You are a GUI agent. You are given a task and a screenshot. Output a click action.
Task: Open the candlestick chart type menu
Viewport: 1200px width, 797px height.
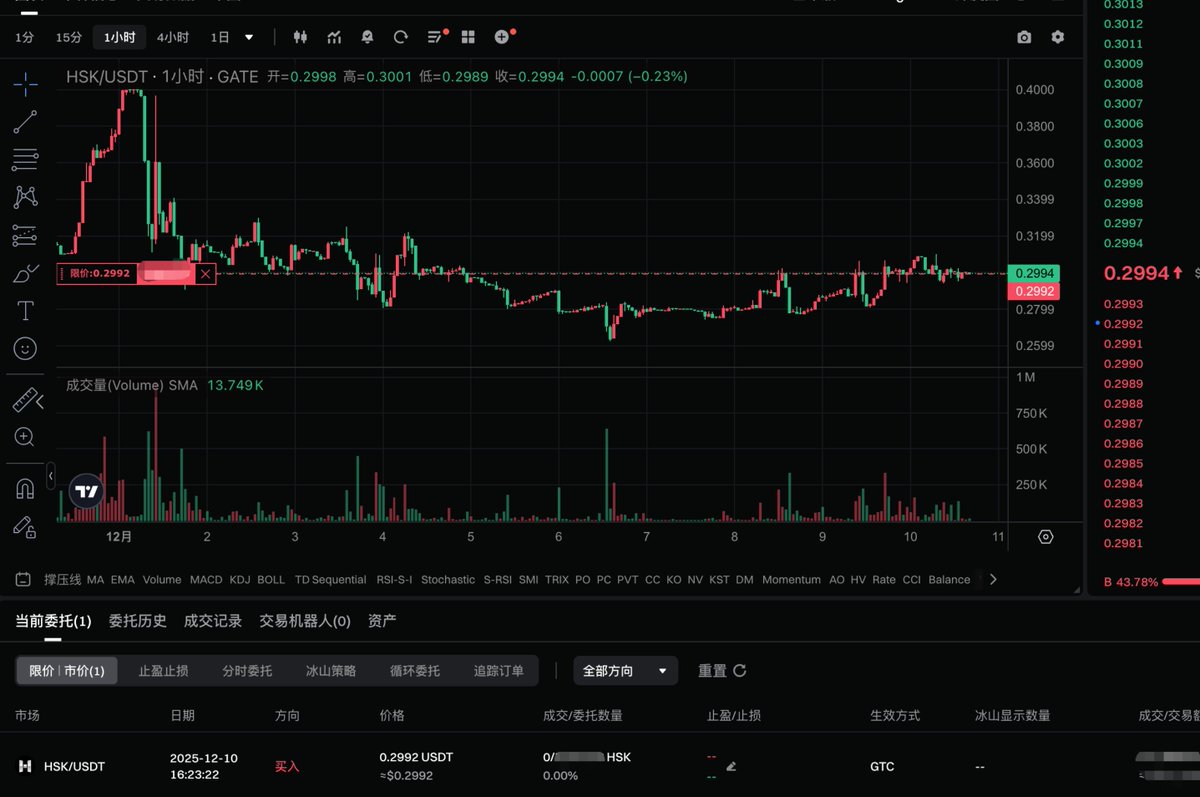pos(299,37)
